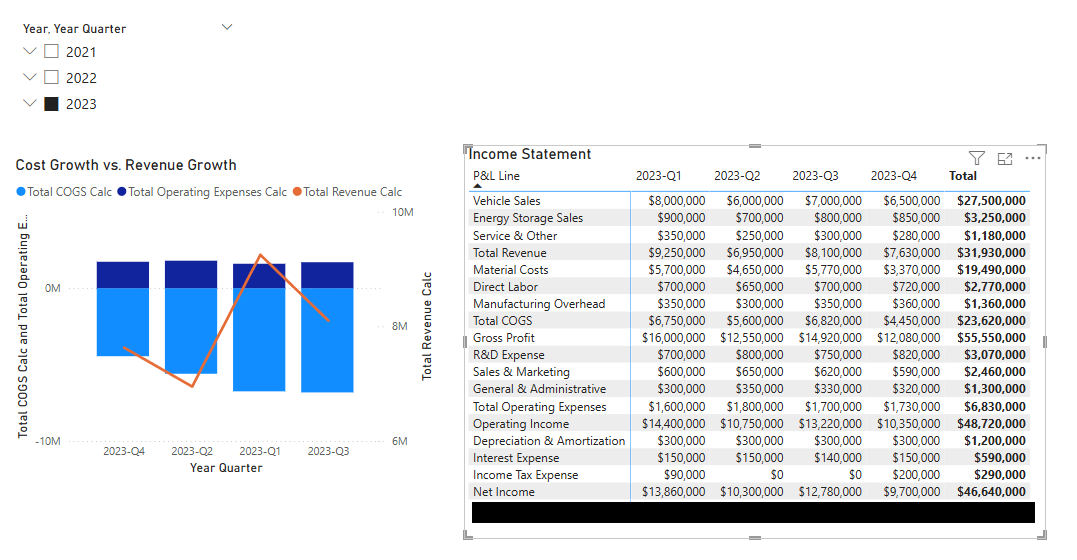Click Focus mode icon on Income Statement

[1005, 158]
